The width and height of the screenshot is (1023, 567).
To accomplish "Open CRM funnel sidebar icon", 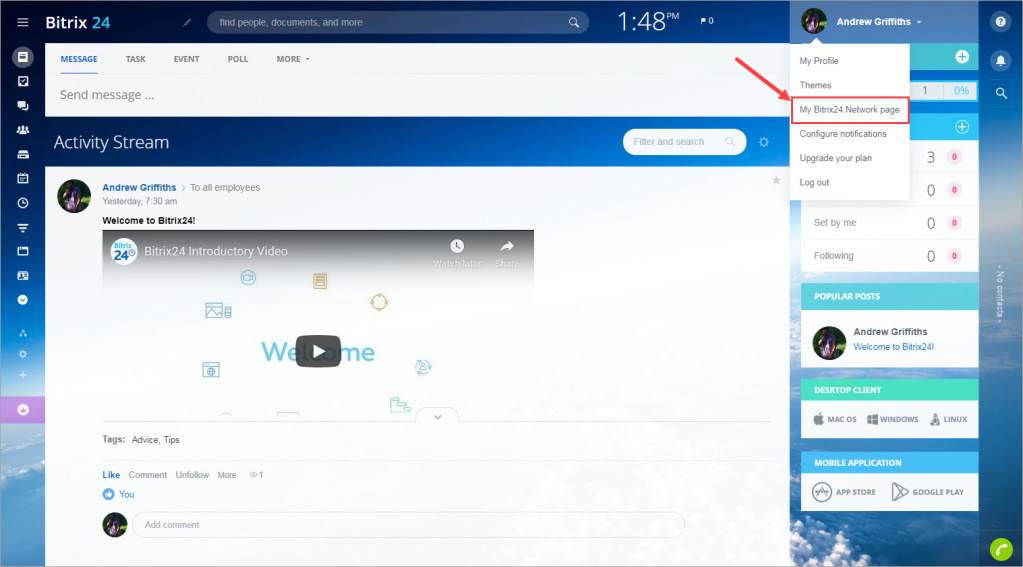I will coord(23,228).
